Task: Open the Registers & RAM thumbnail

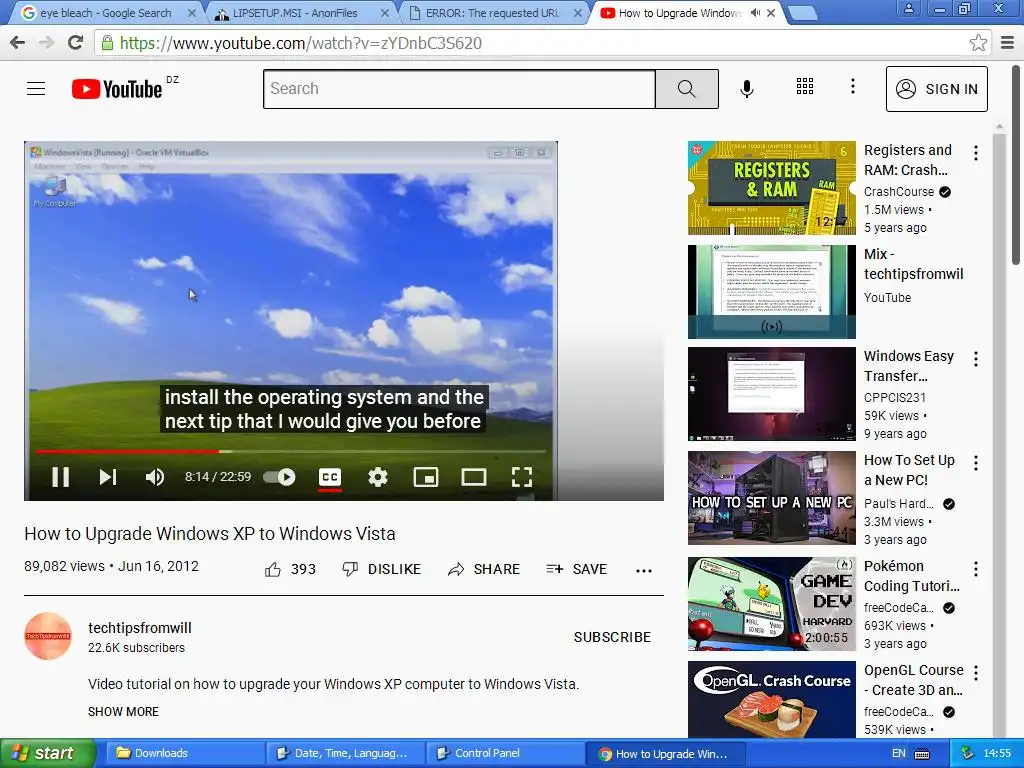Action: point(771,188)
